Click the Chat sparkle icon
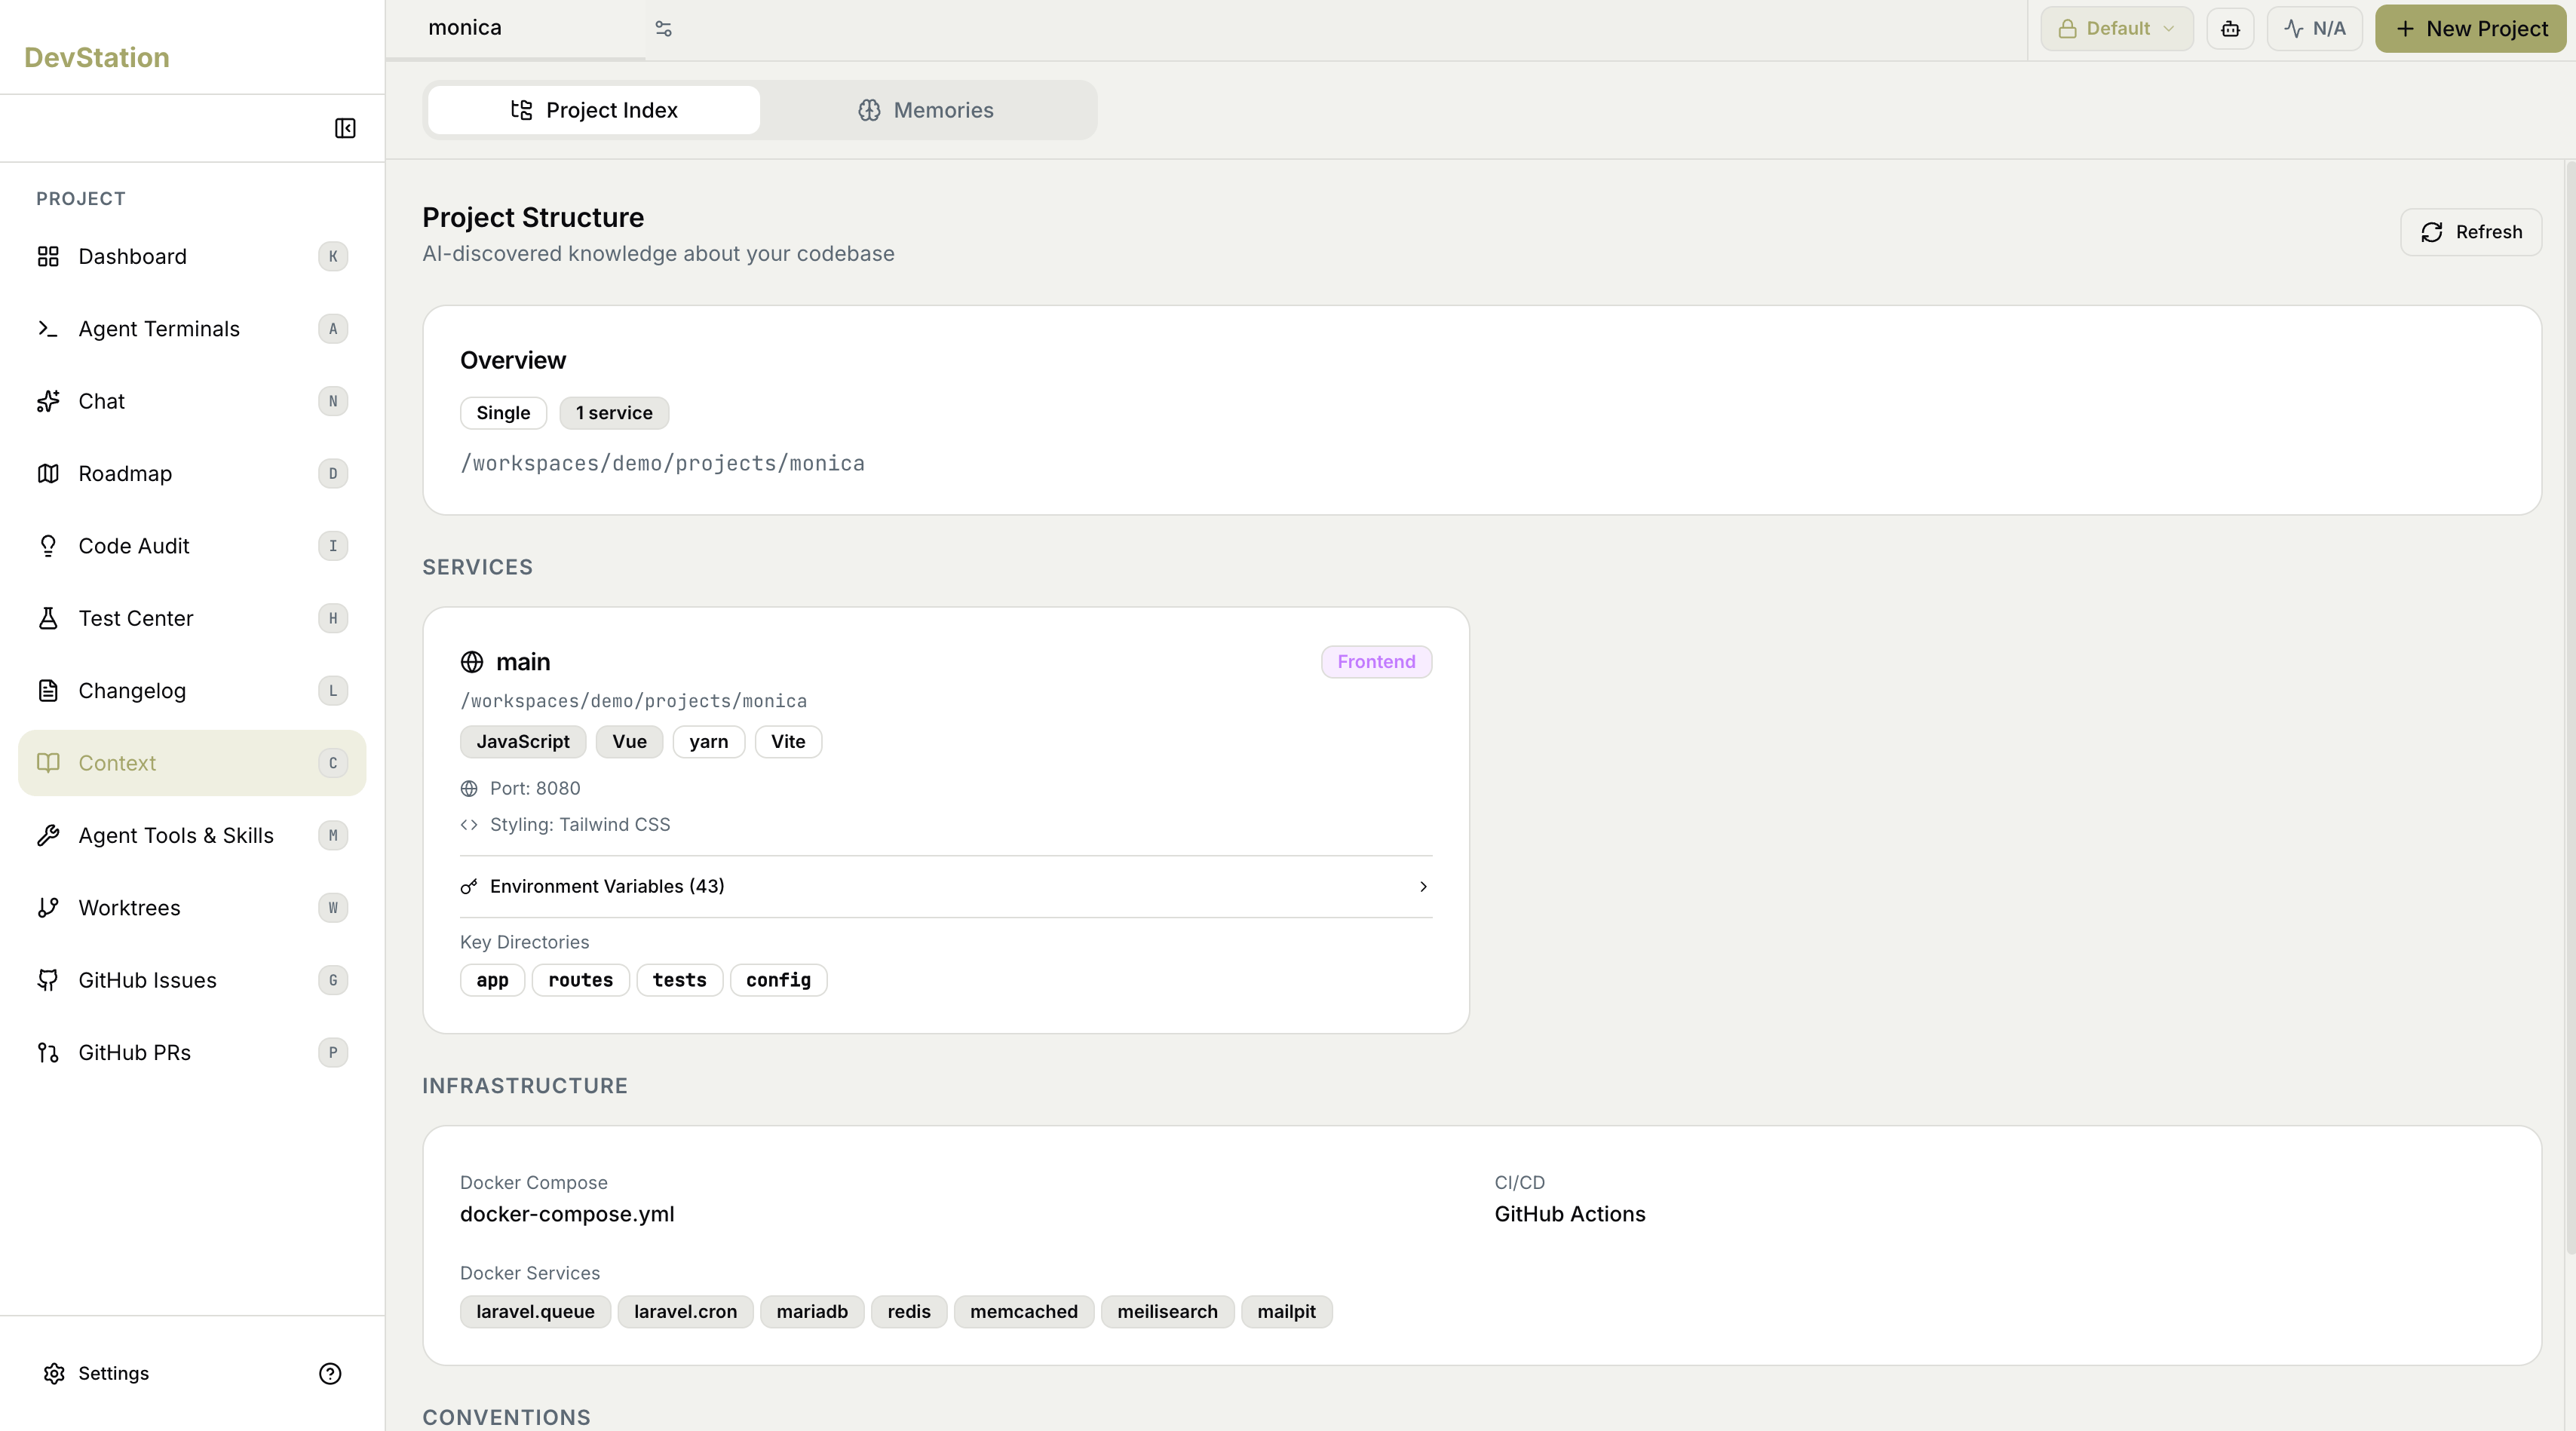 [x=48, y=401]
